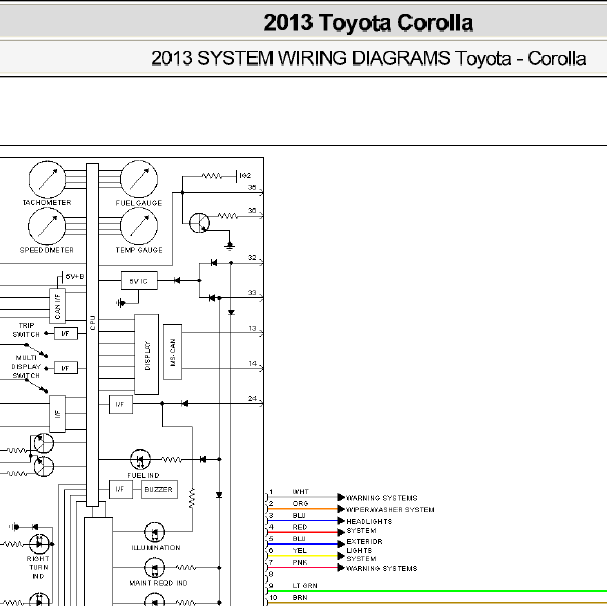Select the ILLUMINATION LED symbol

click(154, 532)
